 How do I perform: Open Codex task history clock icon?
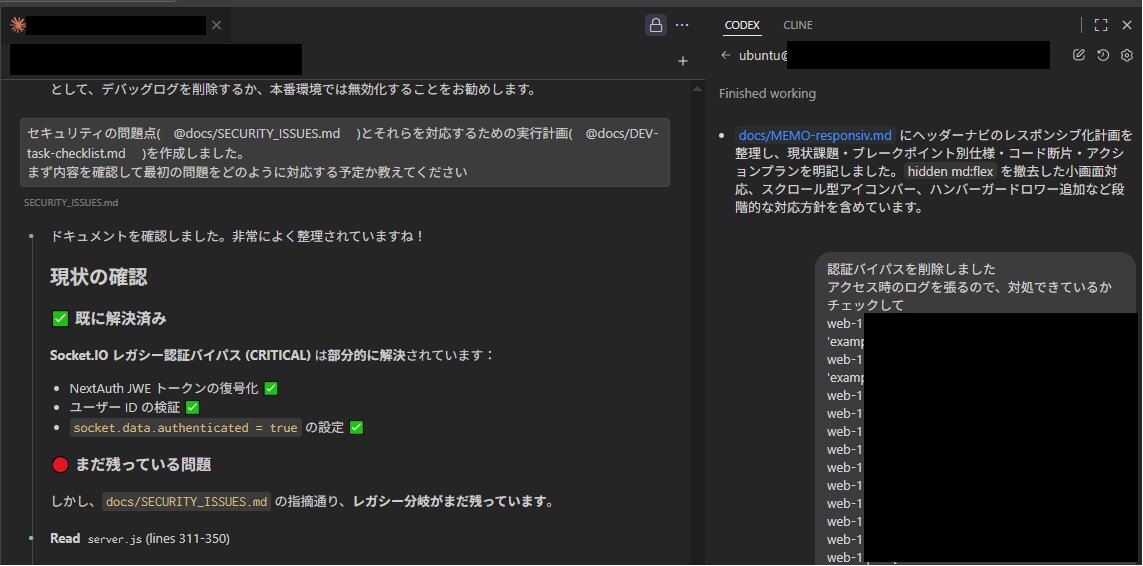(x=1102, y=55)
